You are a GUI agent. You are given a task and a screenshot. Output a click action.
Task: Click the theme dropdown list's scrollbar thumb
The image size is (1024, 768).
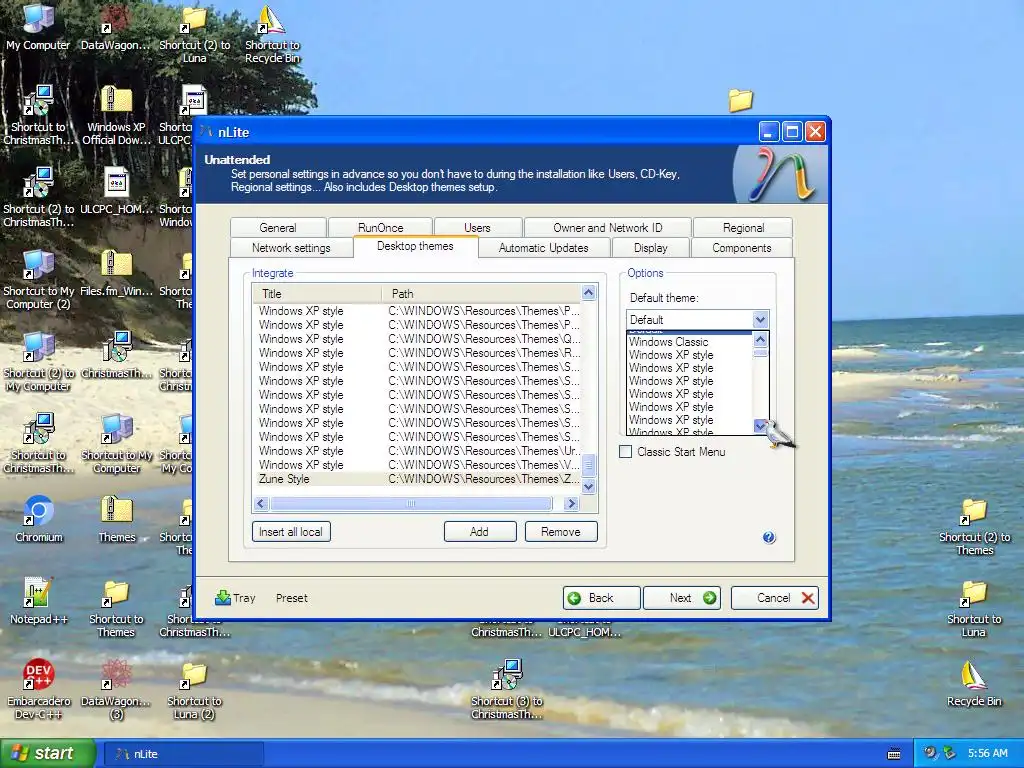[760, 353]
